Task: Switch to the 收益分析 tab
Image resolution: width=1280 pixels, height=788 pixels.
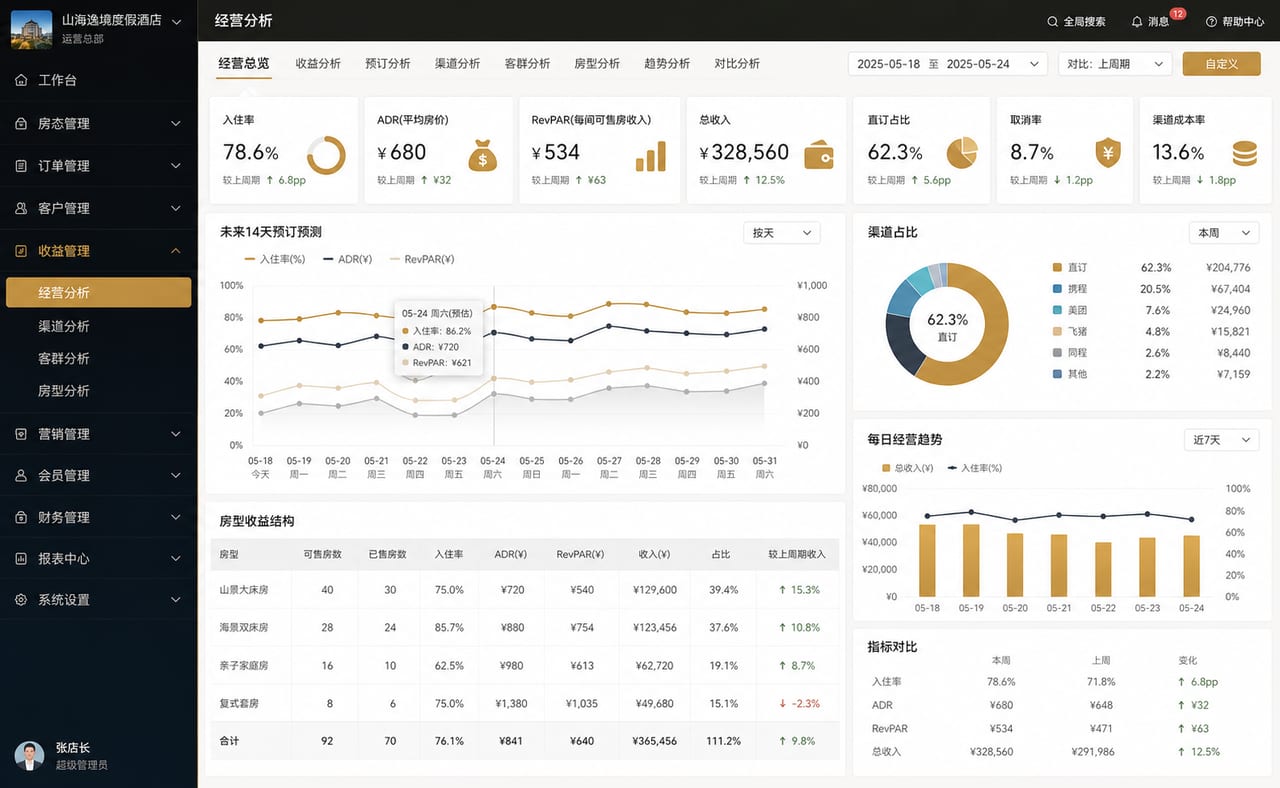Action: [318, 63]
